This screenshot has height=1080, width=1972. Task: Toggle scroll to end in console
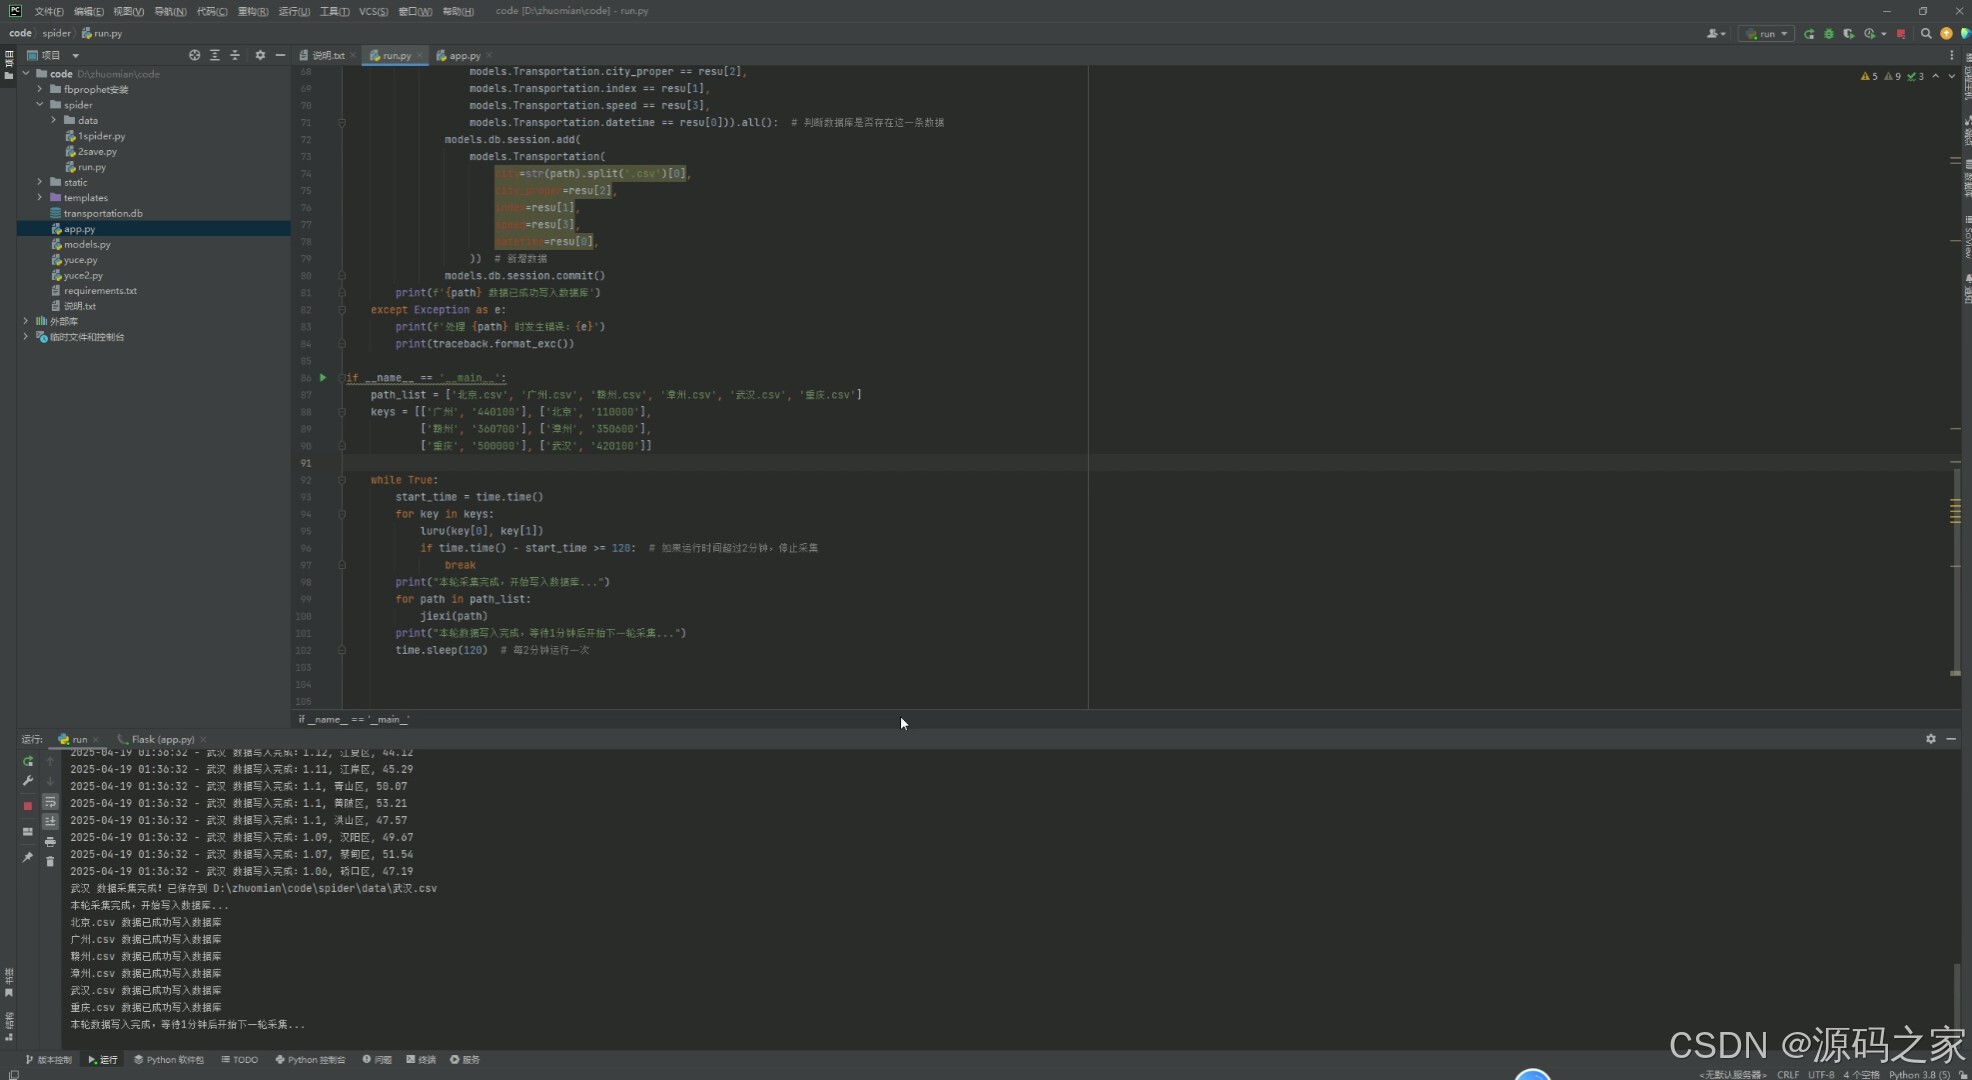click(x=50, y=822)
